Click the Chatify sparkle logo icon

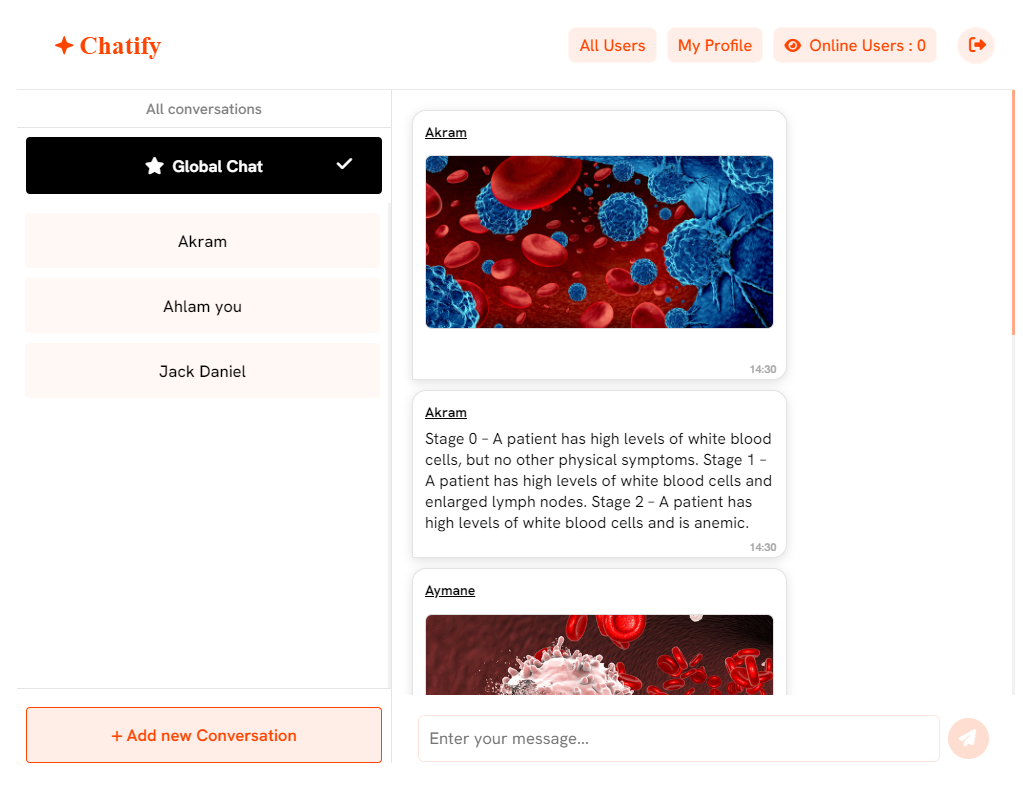pyautogui.click(x=64, y=46)
